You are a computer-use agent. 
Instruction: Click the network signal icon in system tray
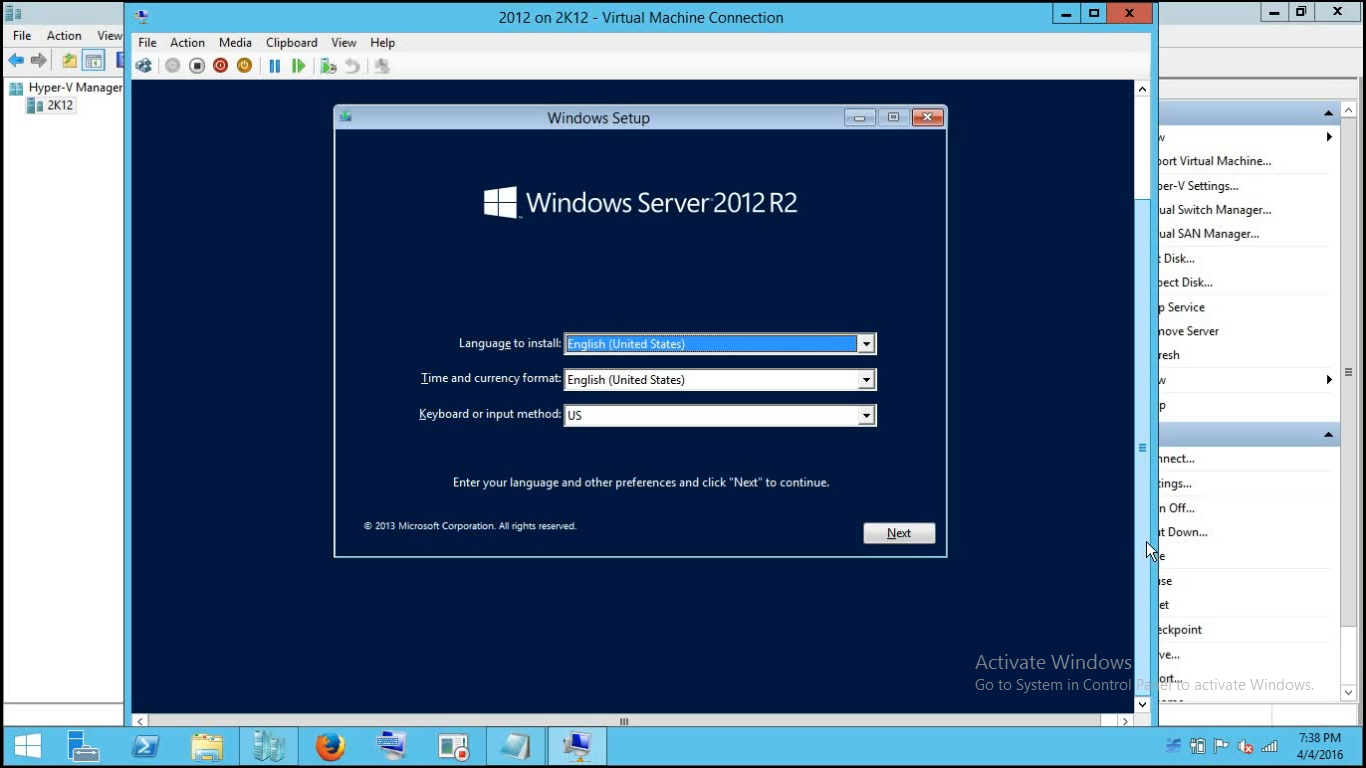1270,746
